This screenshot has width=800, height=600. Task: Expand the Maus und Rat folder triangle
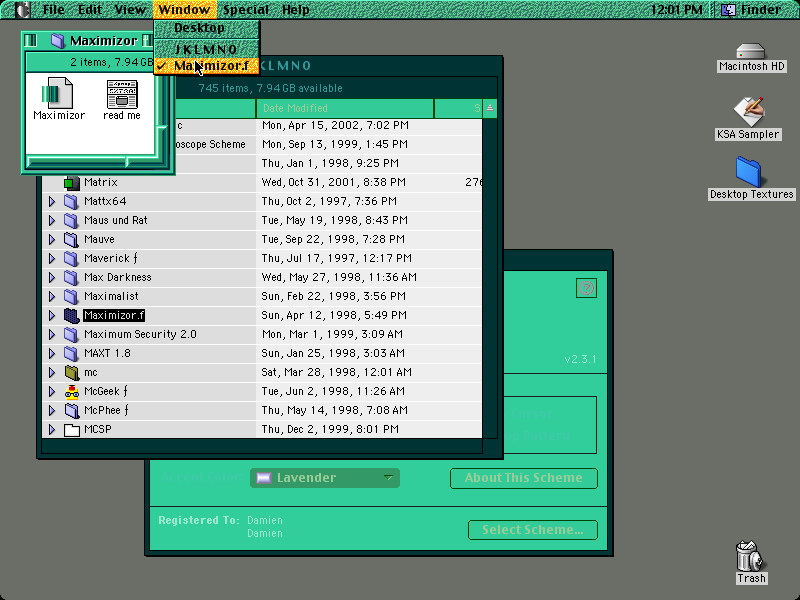(x=52, y=220)
